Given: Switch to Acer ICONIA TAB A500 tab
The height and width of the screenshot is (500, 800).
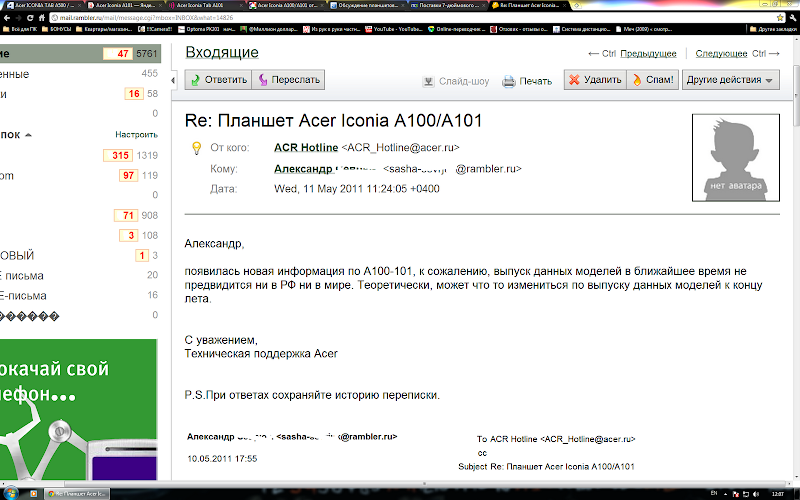Looking at the screenshot, I should 43,5.
